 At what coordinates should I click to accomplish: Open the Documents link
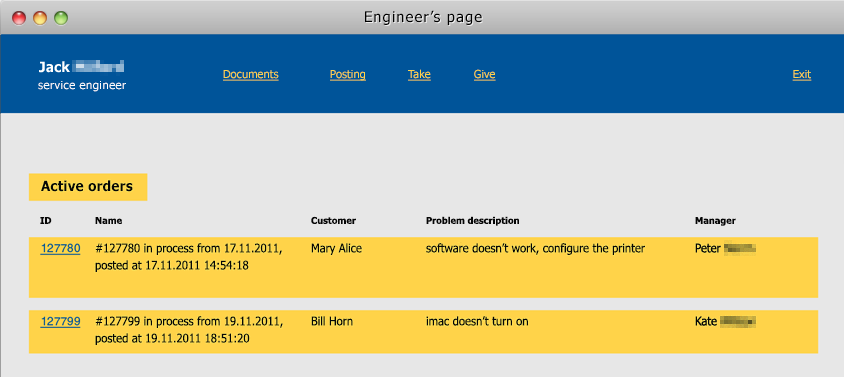coord(250,74)
